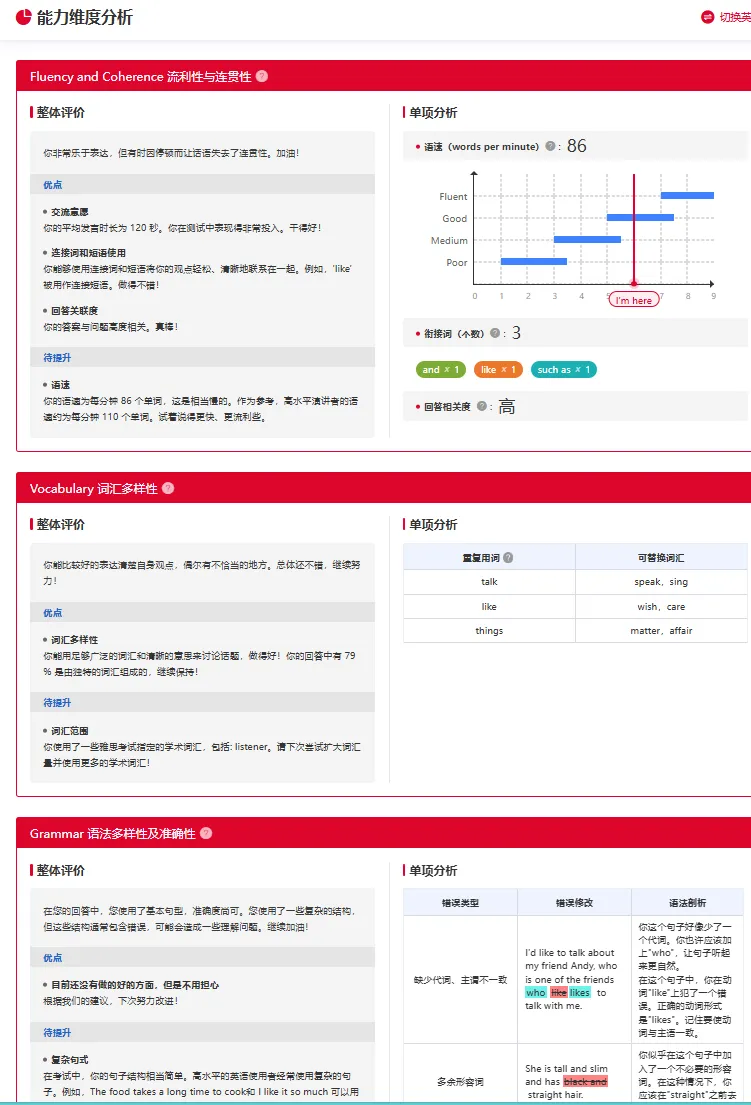The image size is (751, 1105).
Task: Click the 'I'm here' marker on the speed chart
Action: tap(634, 300)
